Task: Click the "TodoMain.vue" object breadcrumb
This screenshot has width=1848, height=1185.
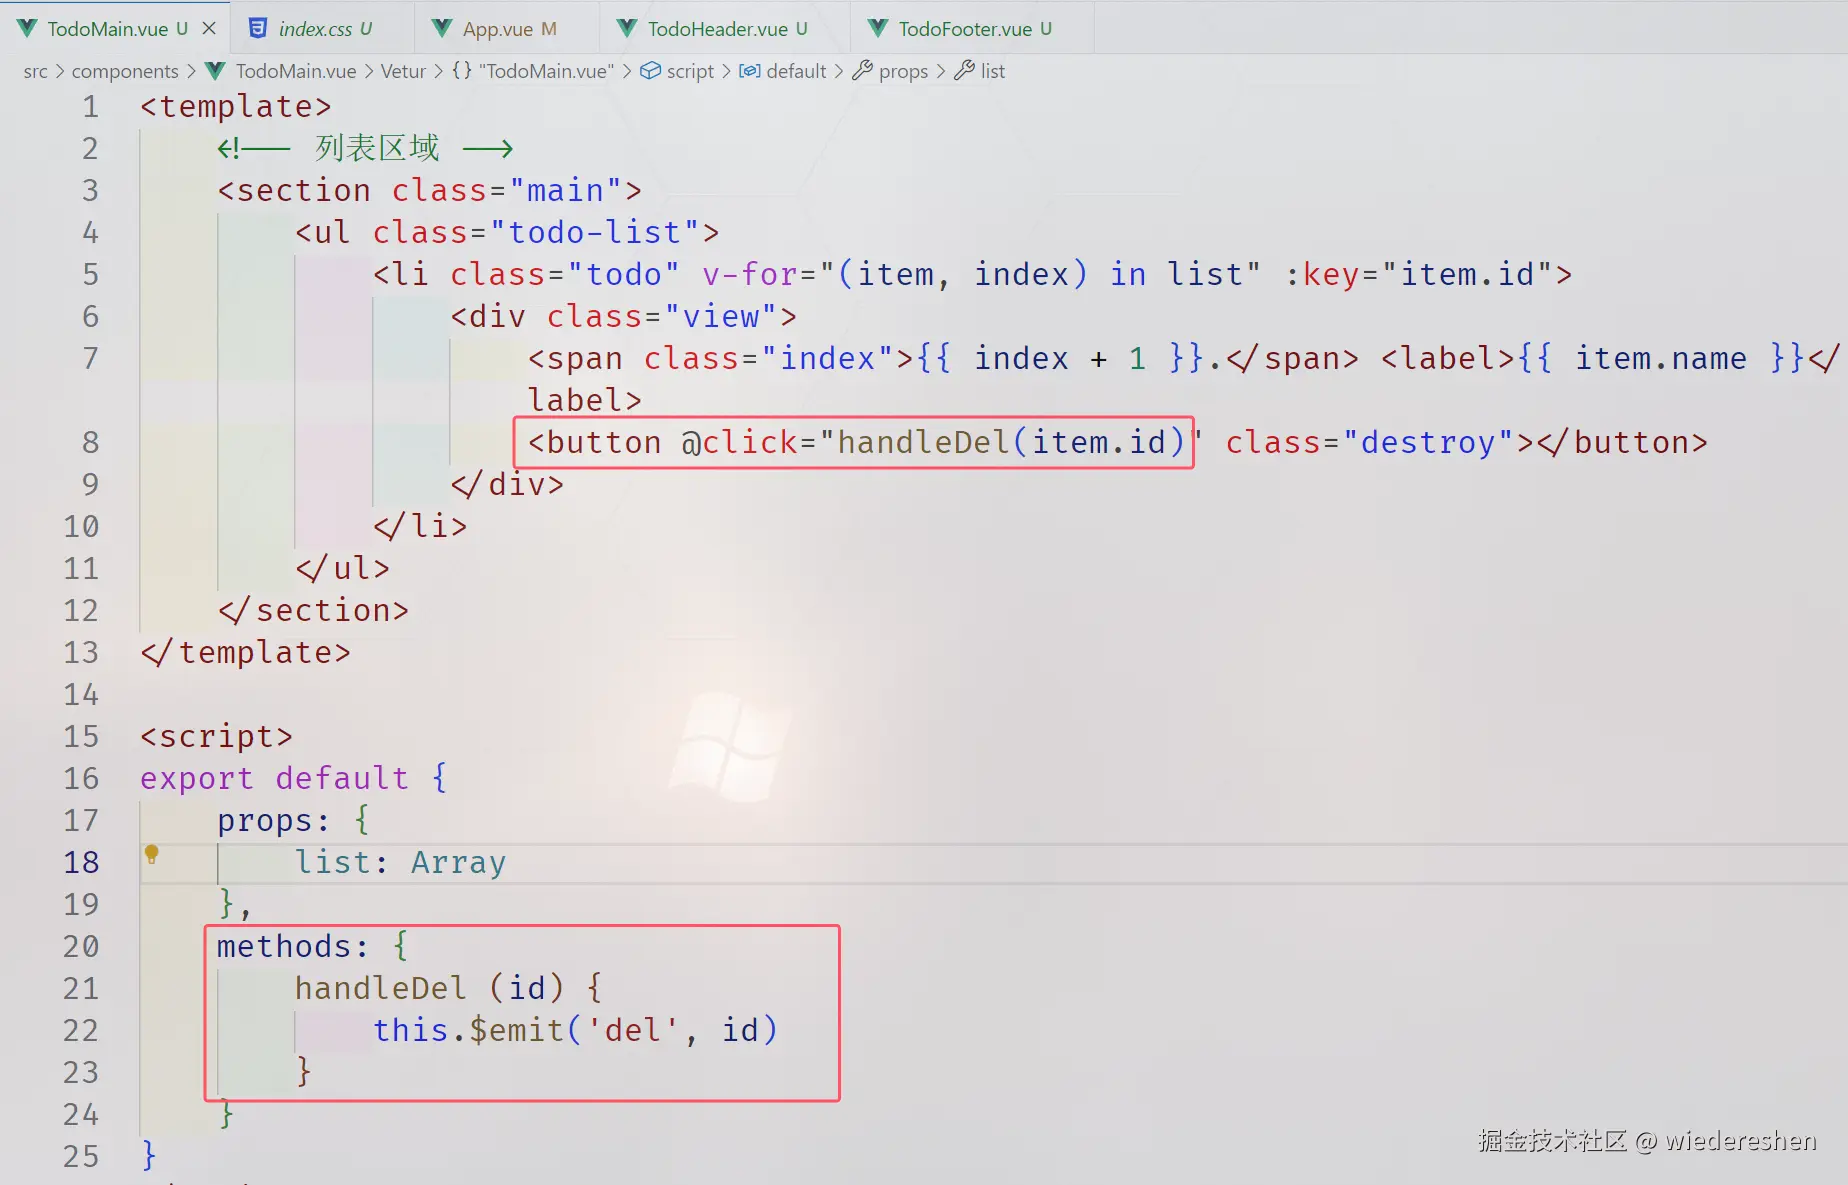Action: tap(546, 71)
